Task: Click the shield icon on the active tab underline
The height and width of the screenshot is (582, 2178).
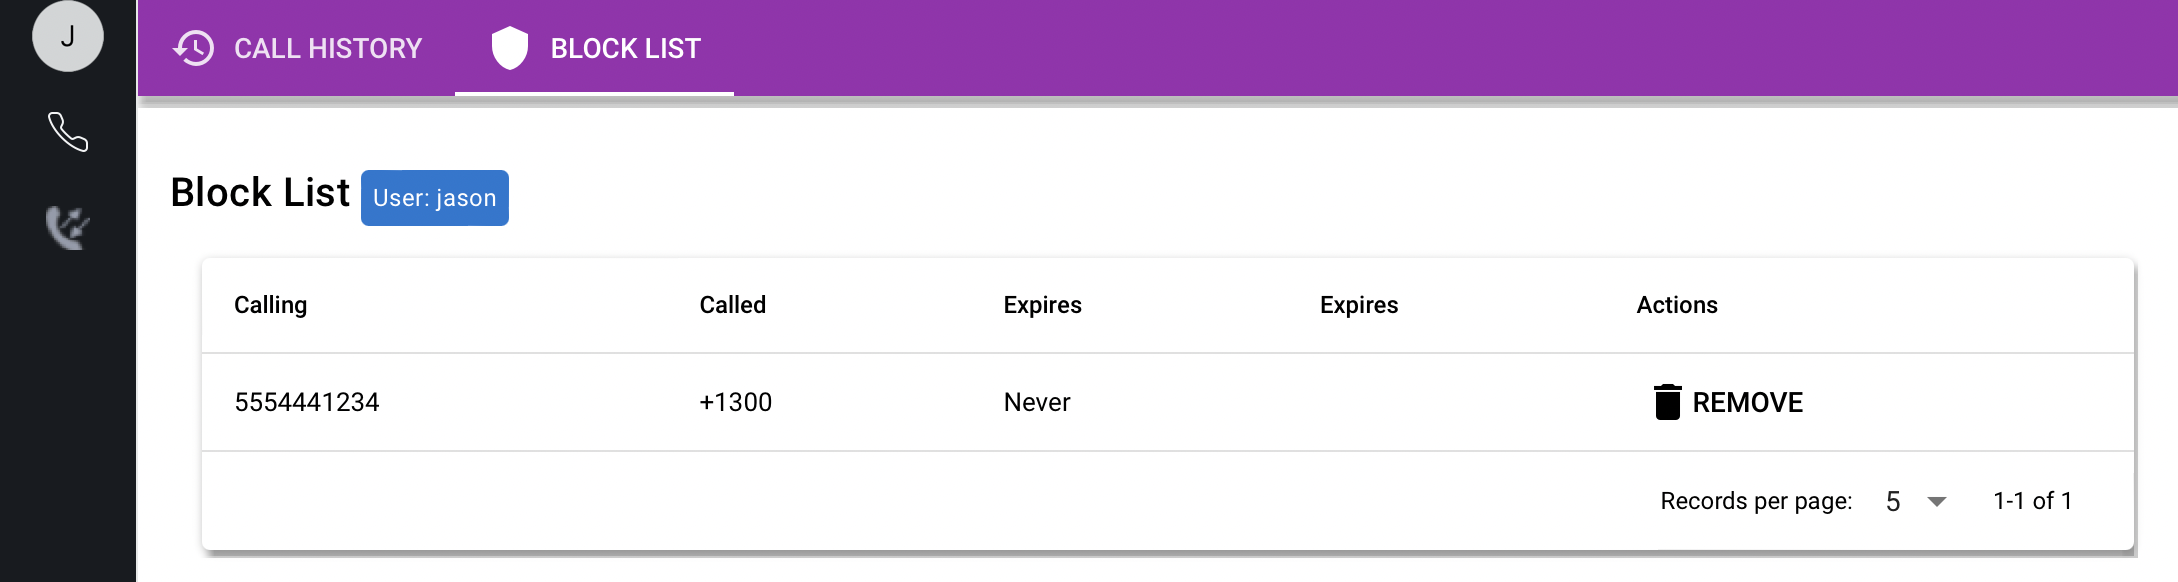Action: [512, 46]
